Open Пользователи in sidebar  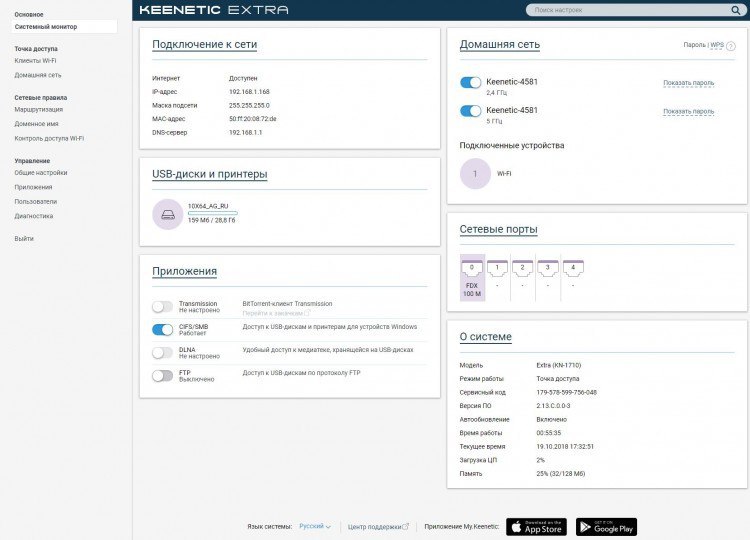pos(36,201)
